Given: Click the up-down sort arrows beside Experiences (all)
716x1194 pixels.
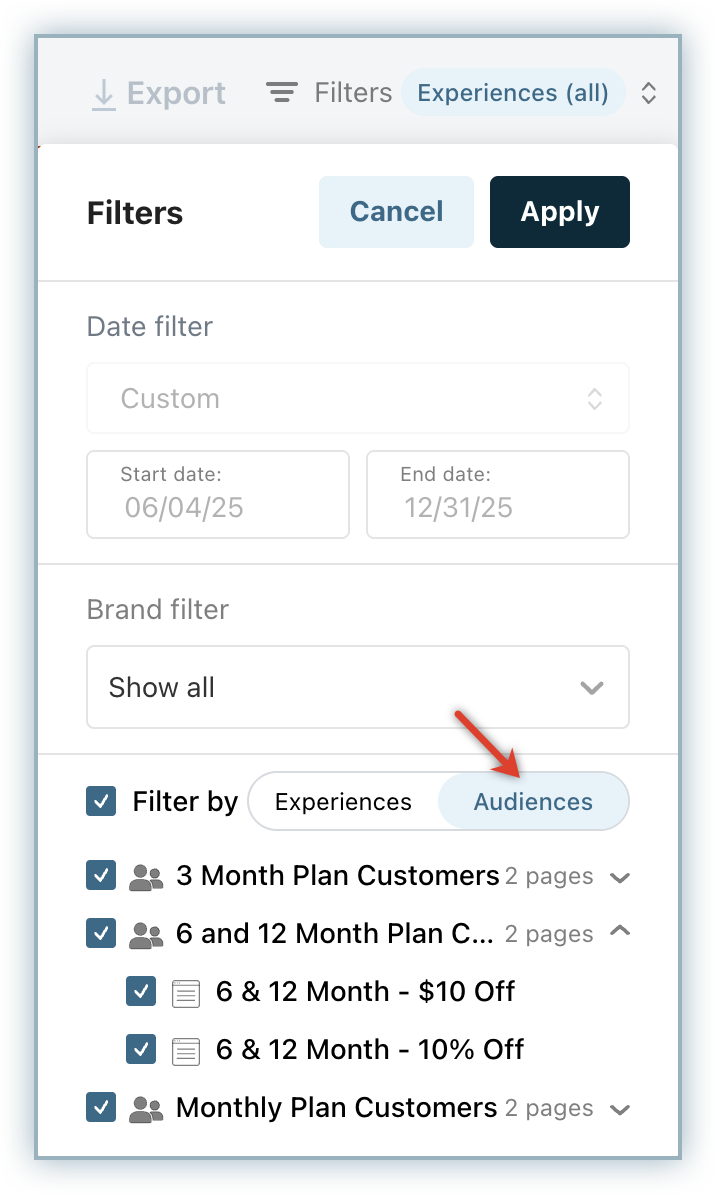Looking at the screenshot, I should [649, 93].
